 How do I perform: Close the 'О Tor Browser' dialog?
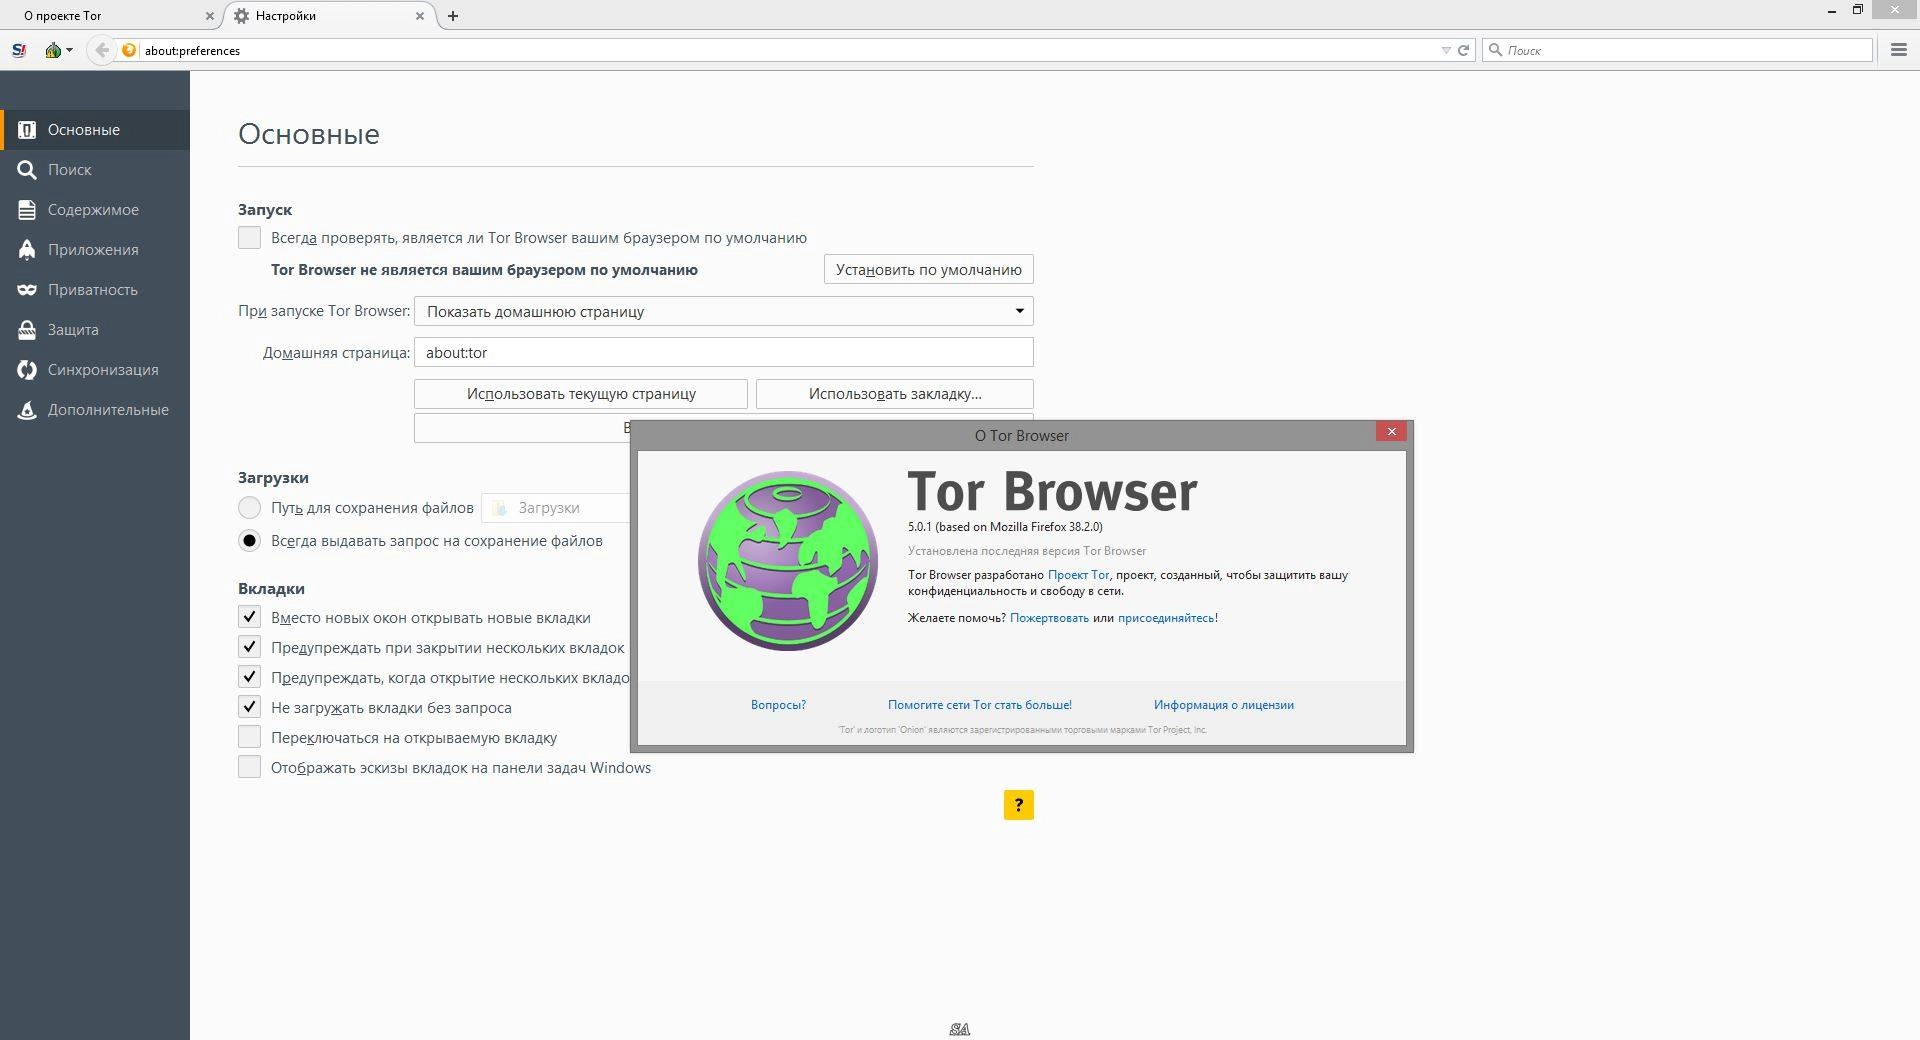coord(1391,431)
